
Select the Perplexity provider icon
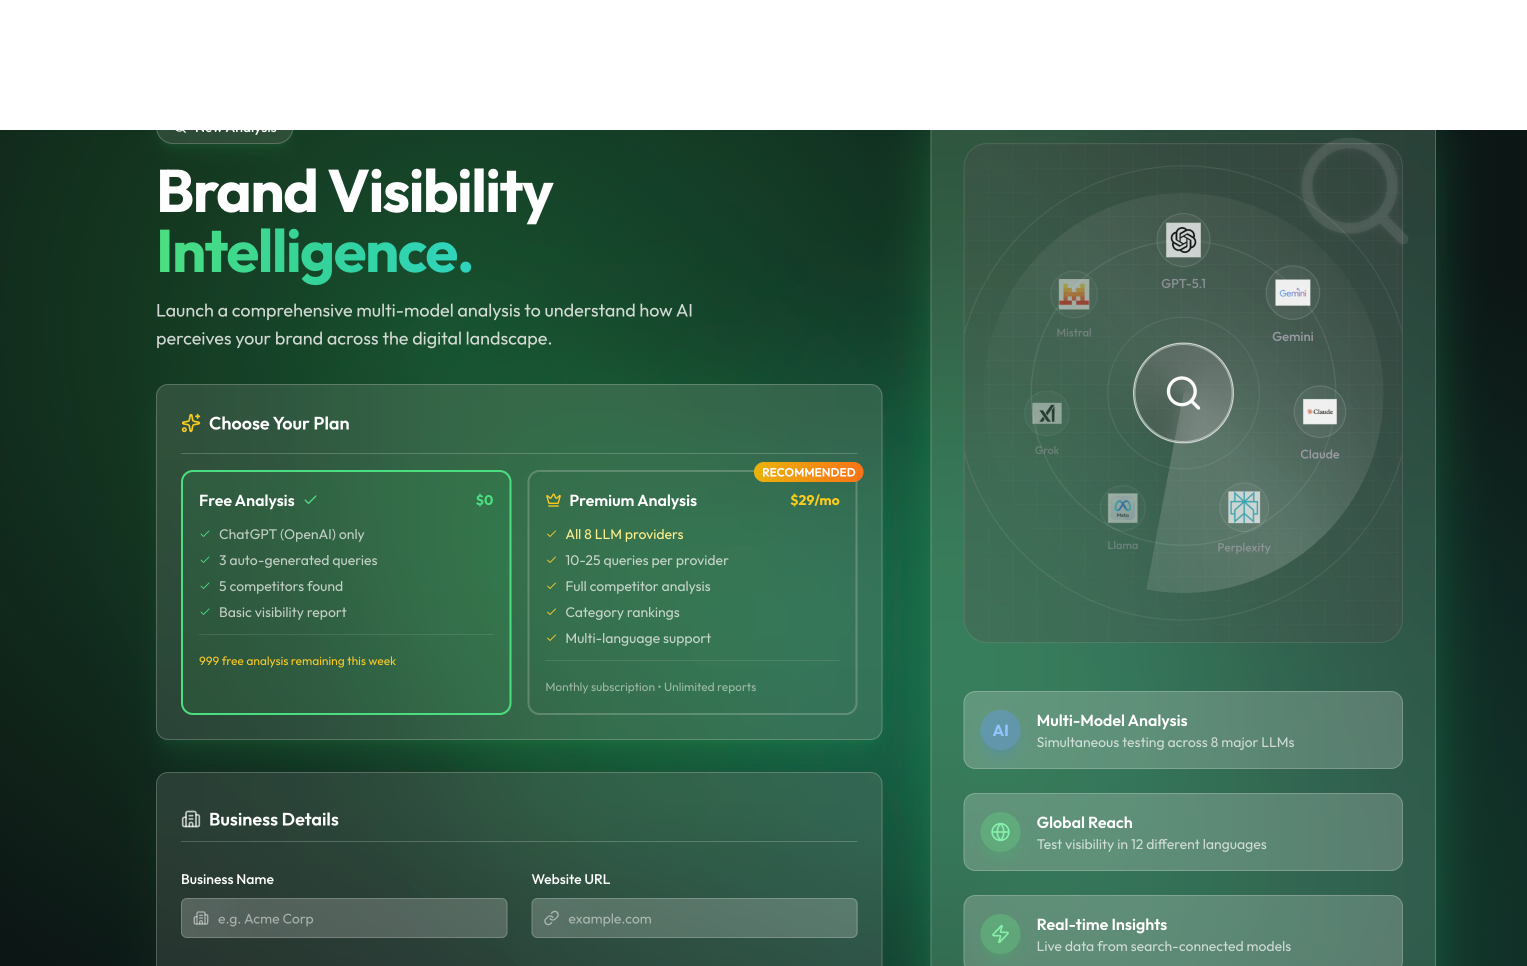[1244, 507]
